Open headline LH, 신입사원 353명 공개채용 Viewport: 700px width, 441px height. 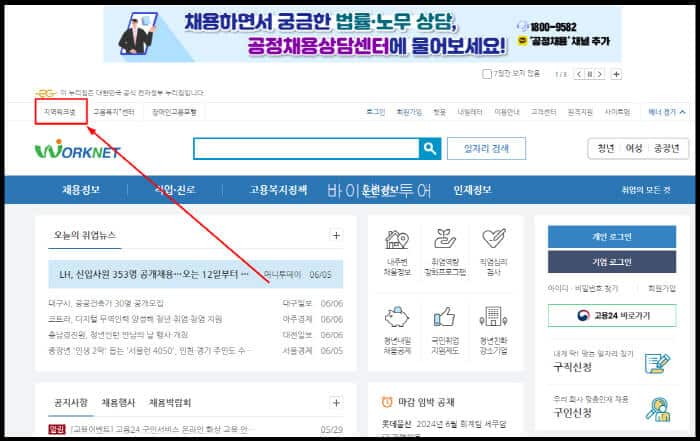coord(154,274)
